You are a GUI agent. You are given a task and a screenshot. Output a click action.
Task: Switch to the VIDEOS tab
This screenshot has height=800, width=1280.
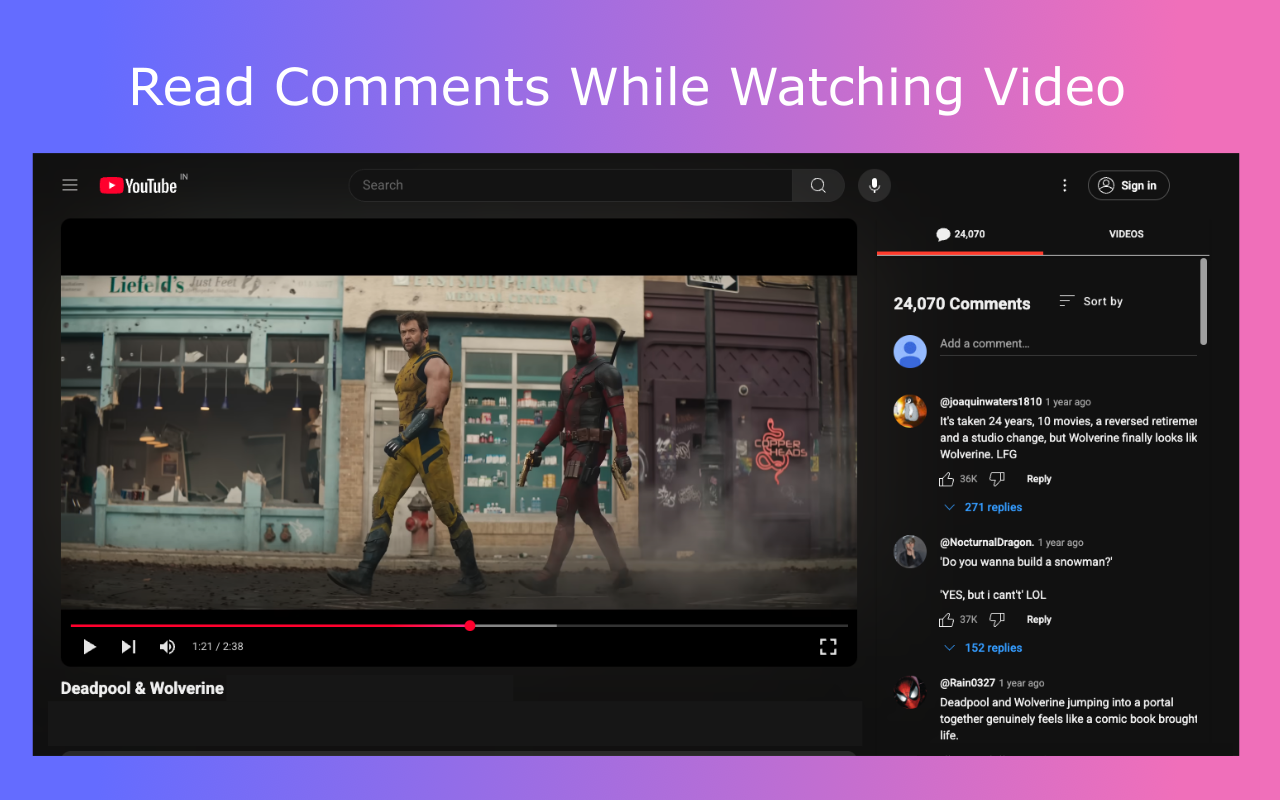1126,234
